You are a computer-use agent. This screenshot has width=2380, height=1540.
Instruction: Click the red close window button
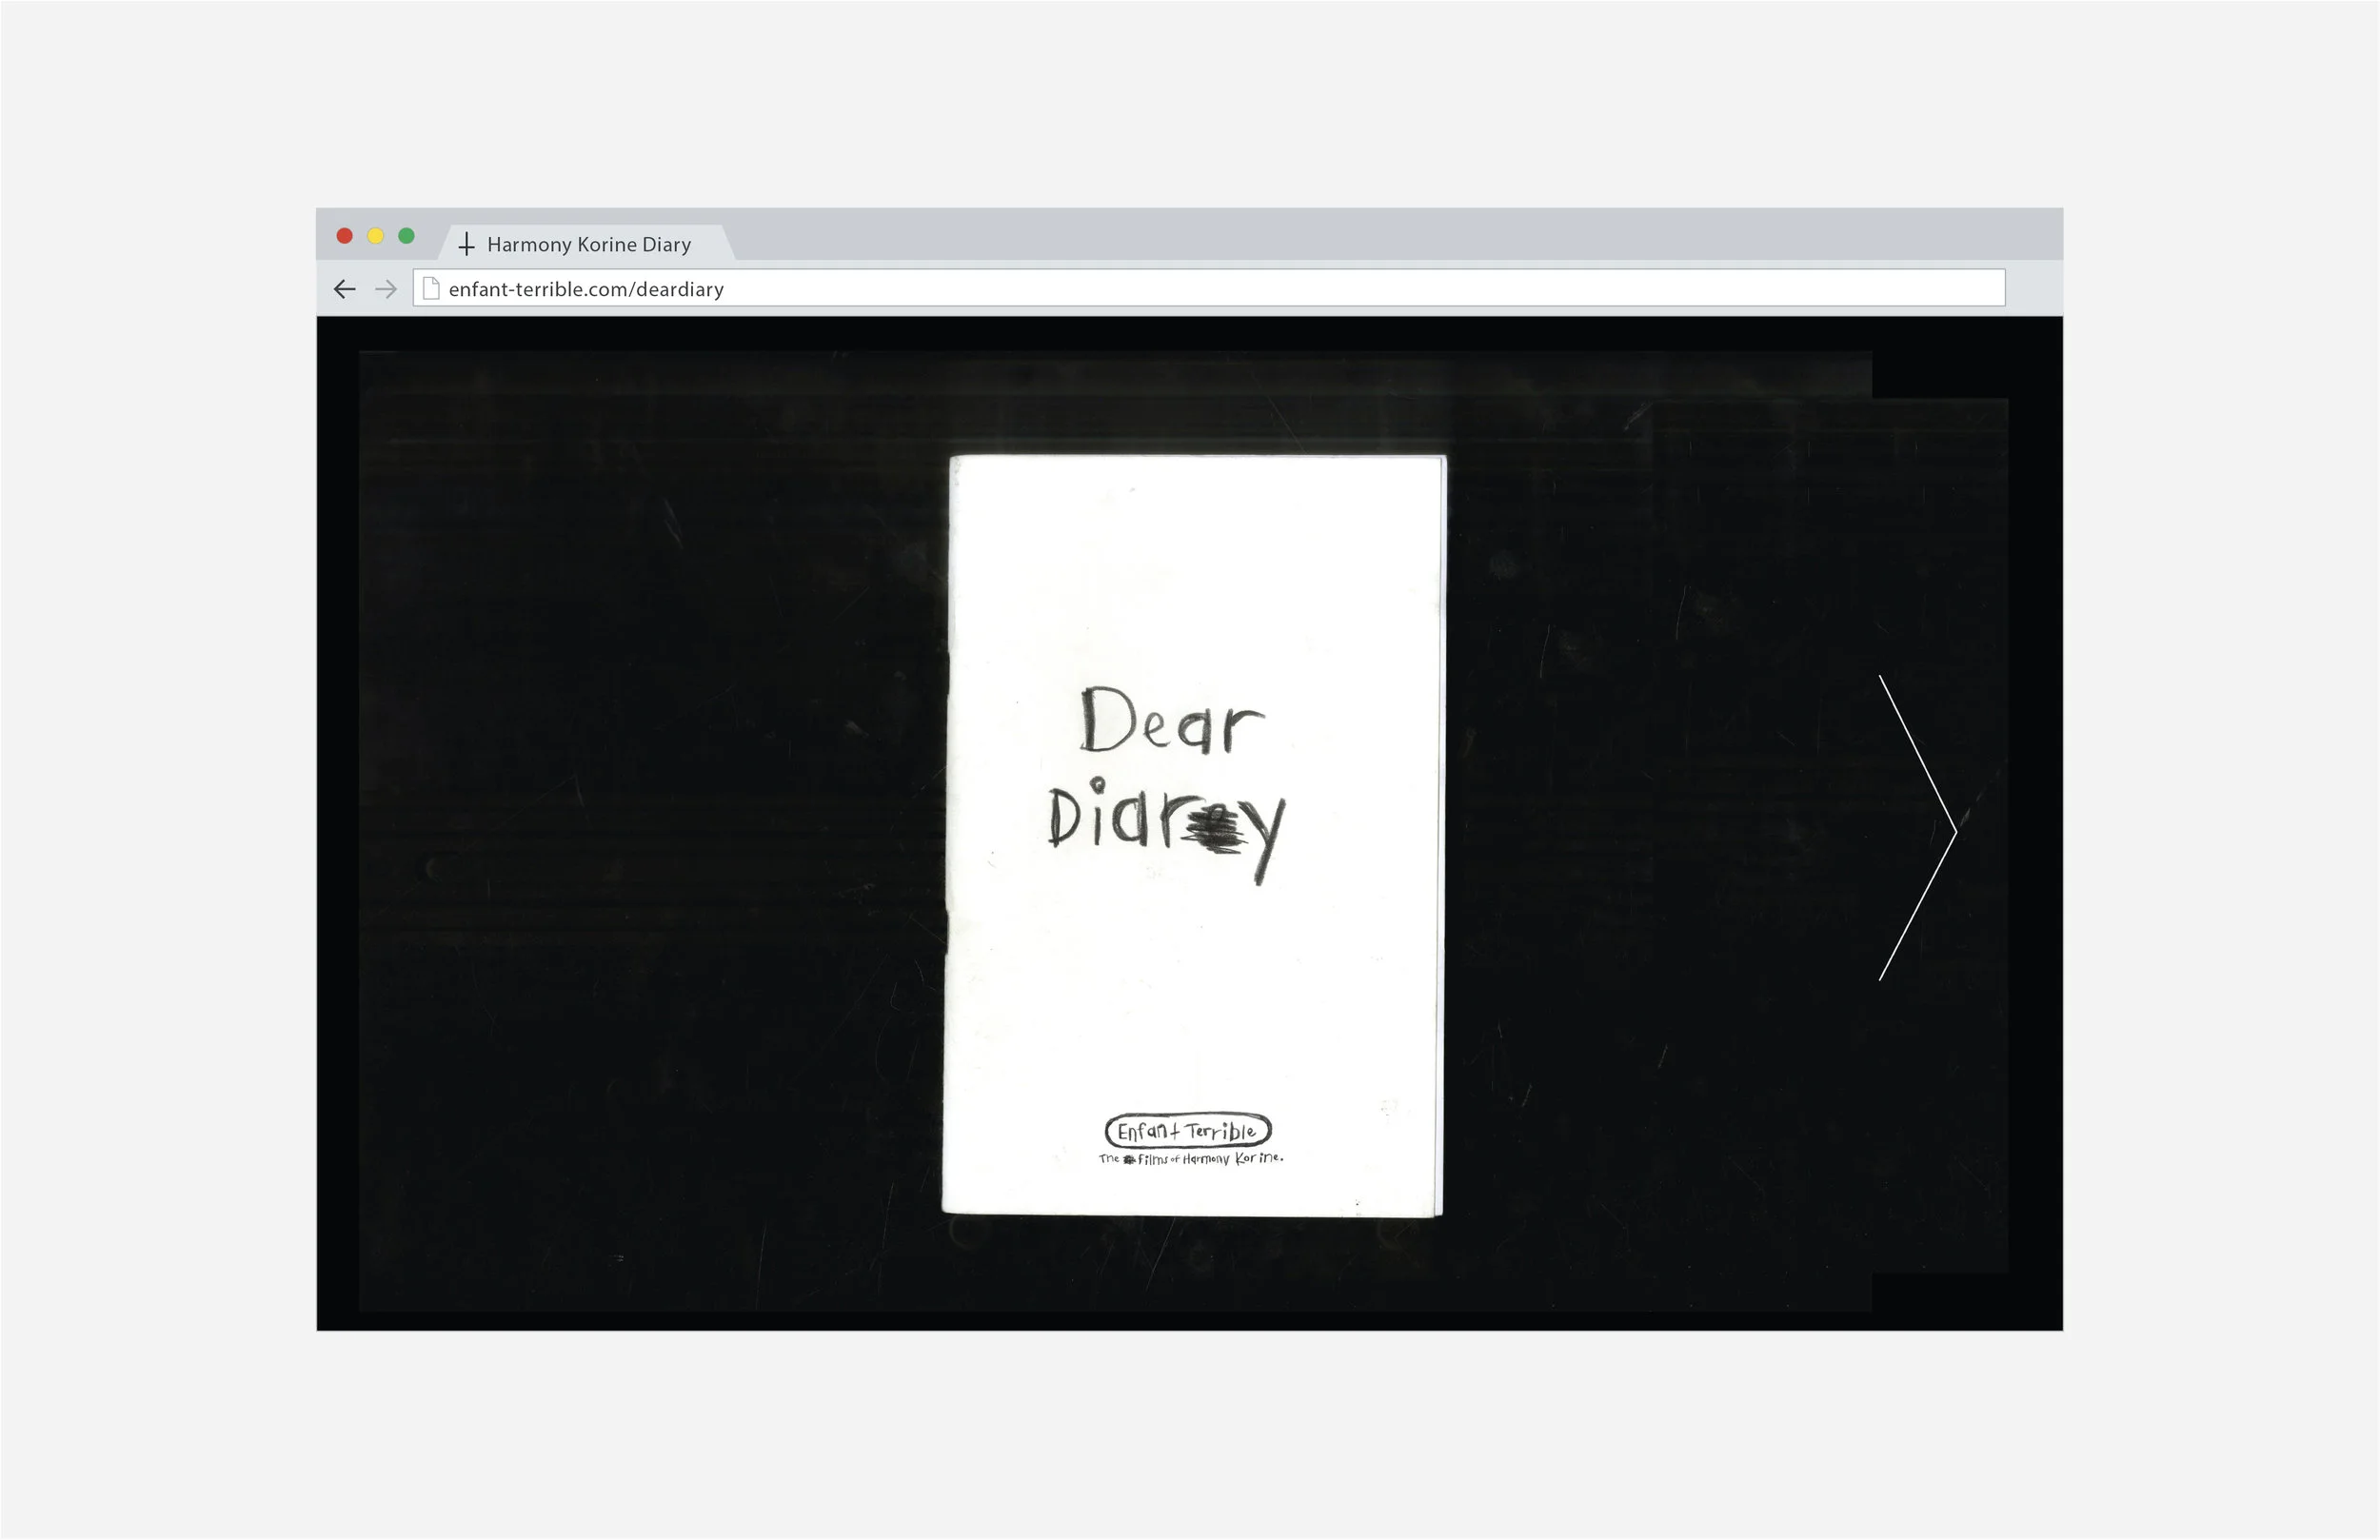tap(345, 236)
